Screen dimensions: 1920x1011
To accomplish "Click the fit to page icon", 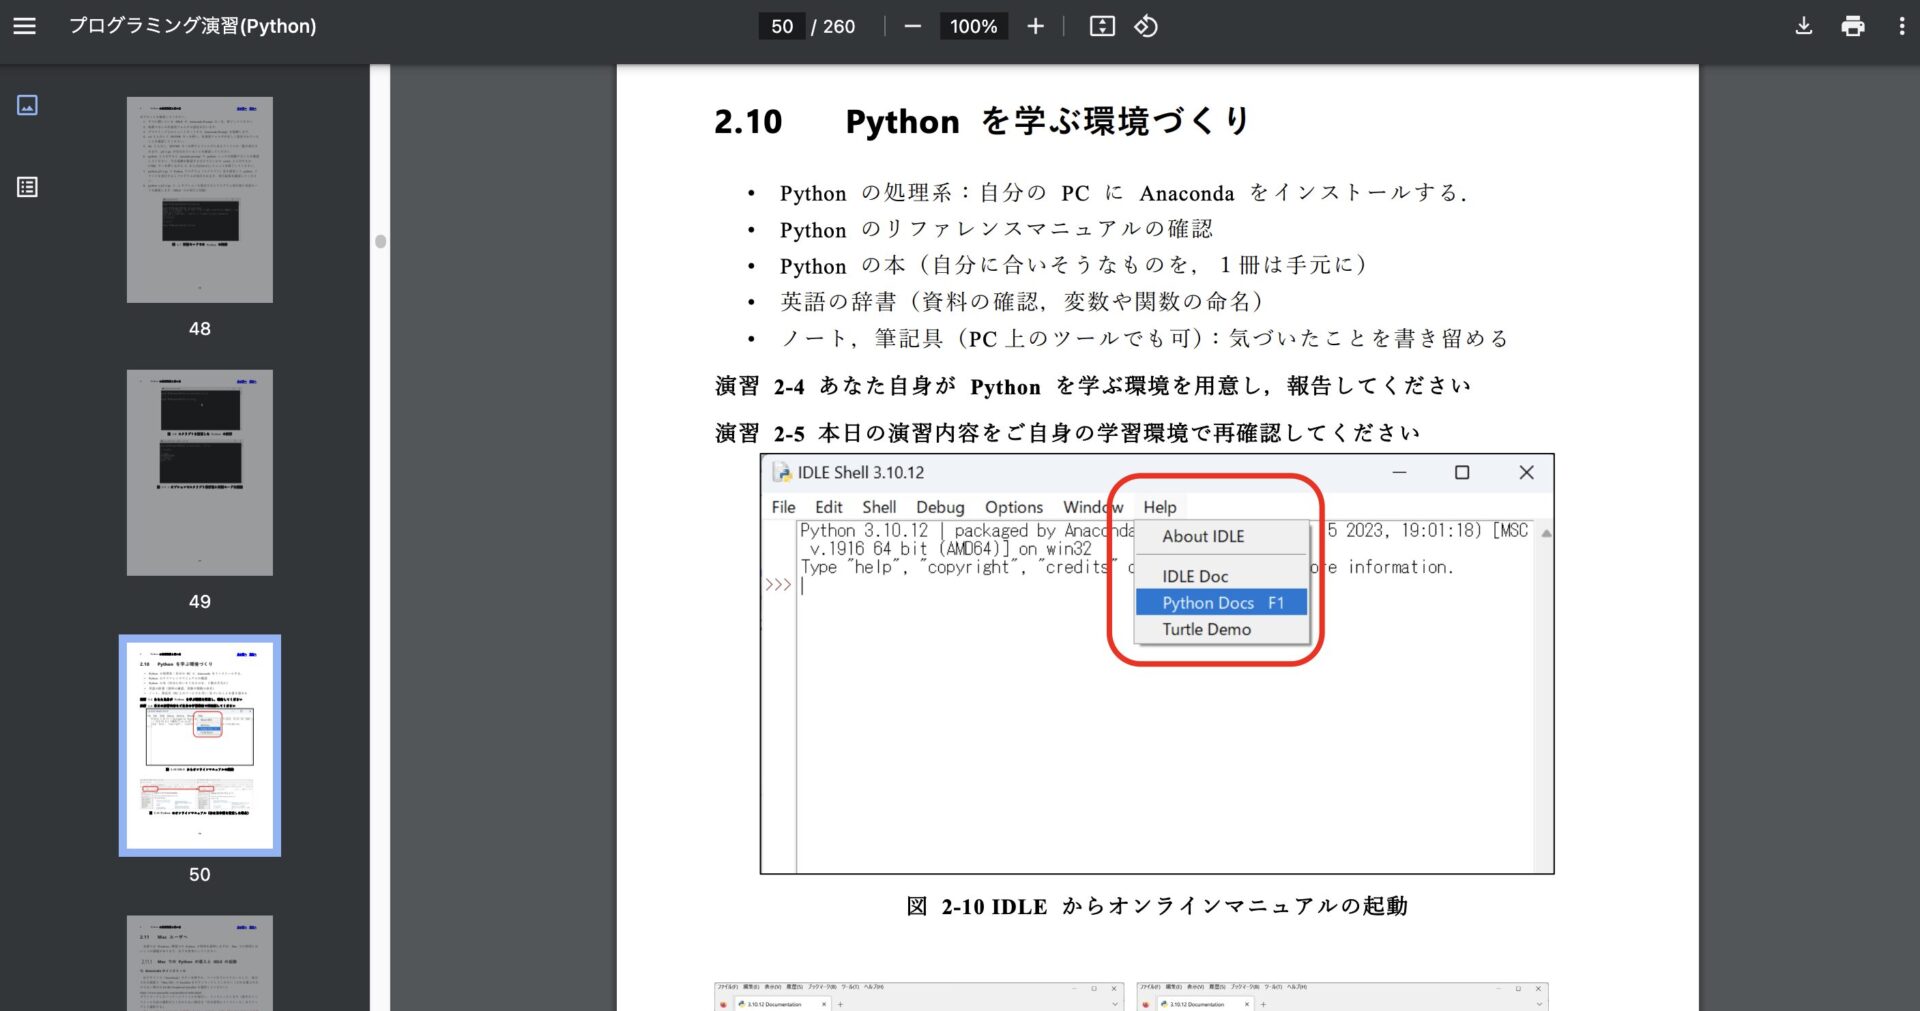I will pos(1101,26).
